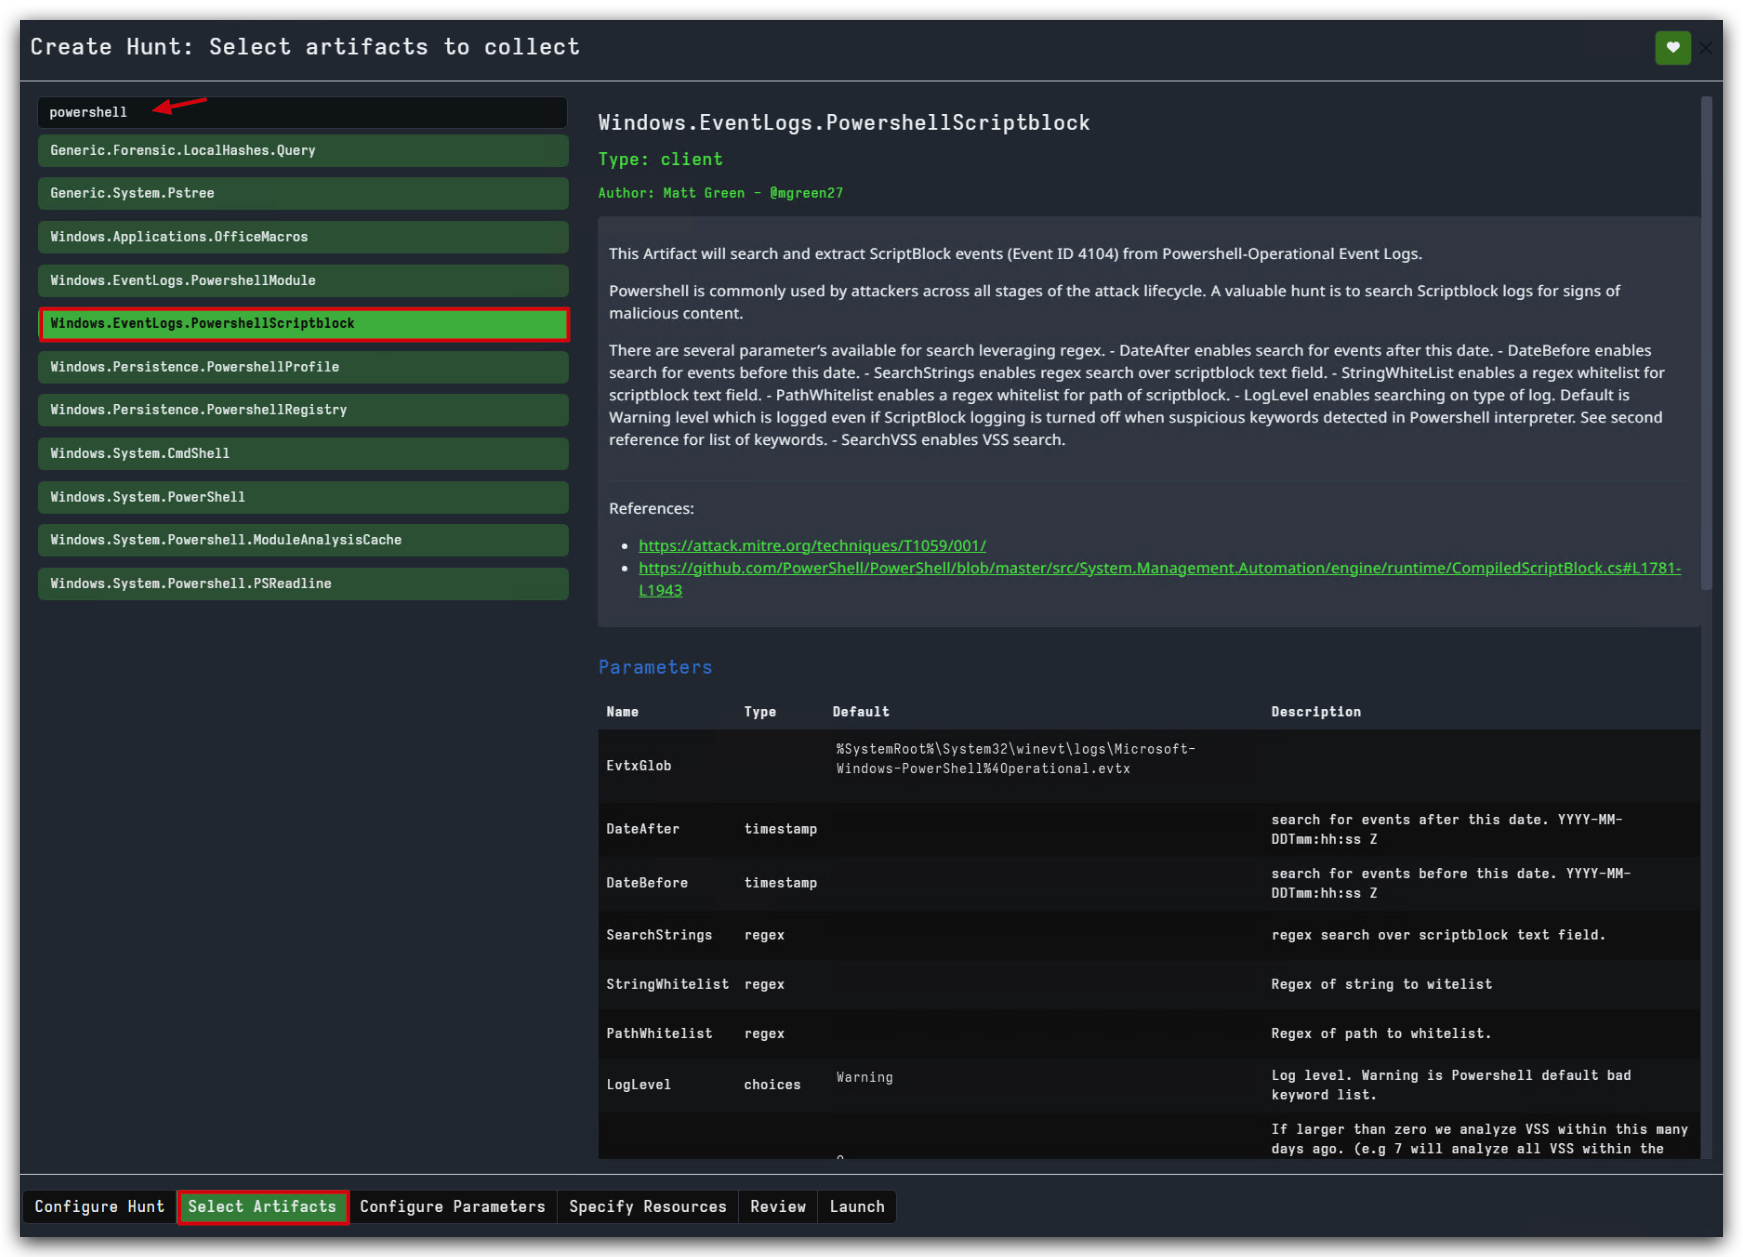Select Windows.Applications.OfficeMacros artifact
The width and height of the screenshot is (1743, 1257).
[x=303, y=237]
